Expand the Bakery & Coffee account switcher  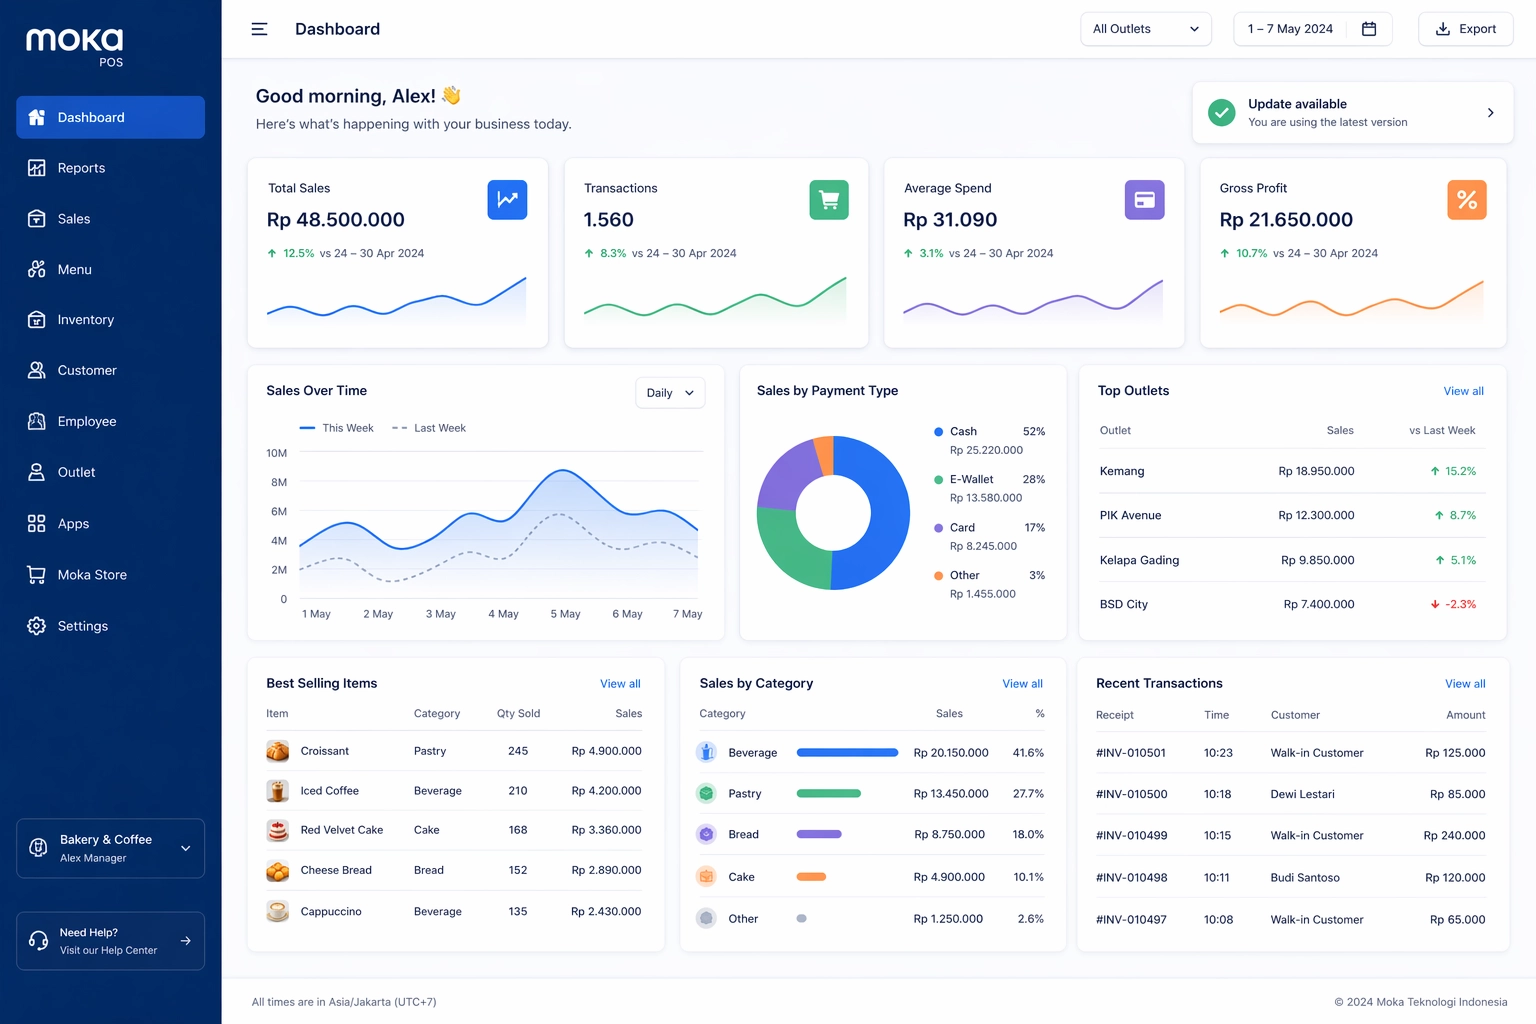click(x=110, y=848)
